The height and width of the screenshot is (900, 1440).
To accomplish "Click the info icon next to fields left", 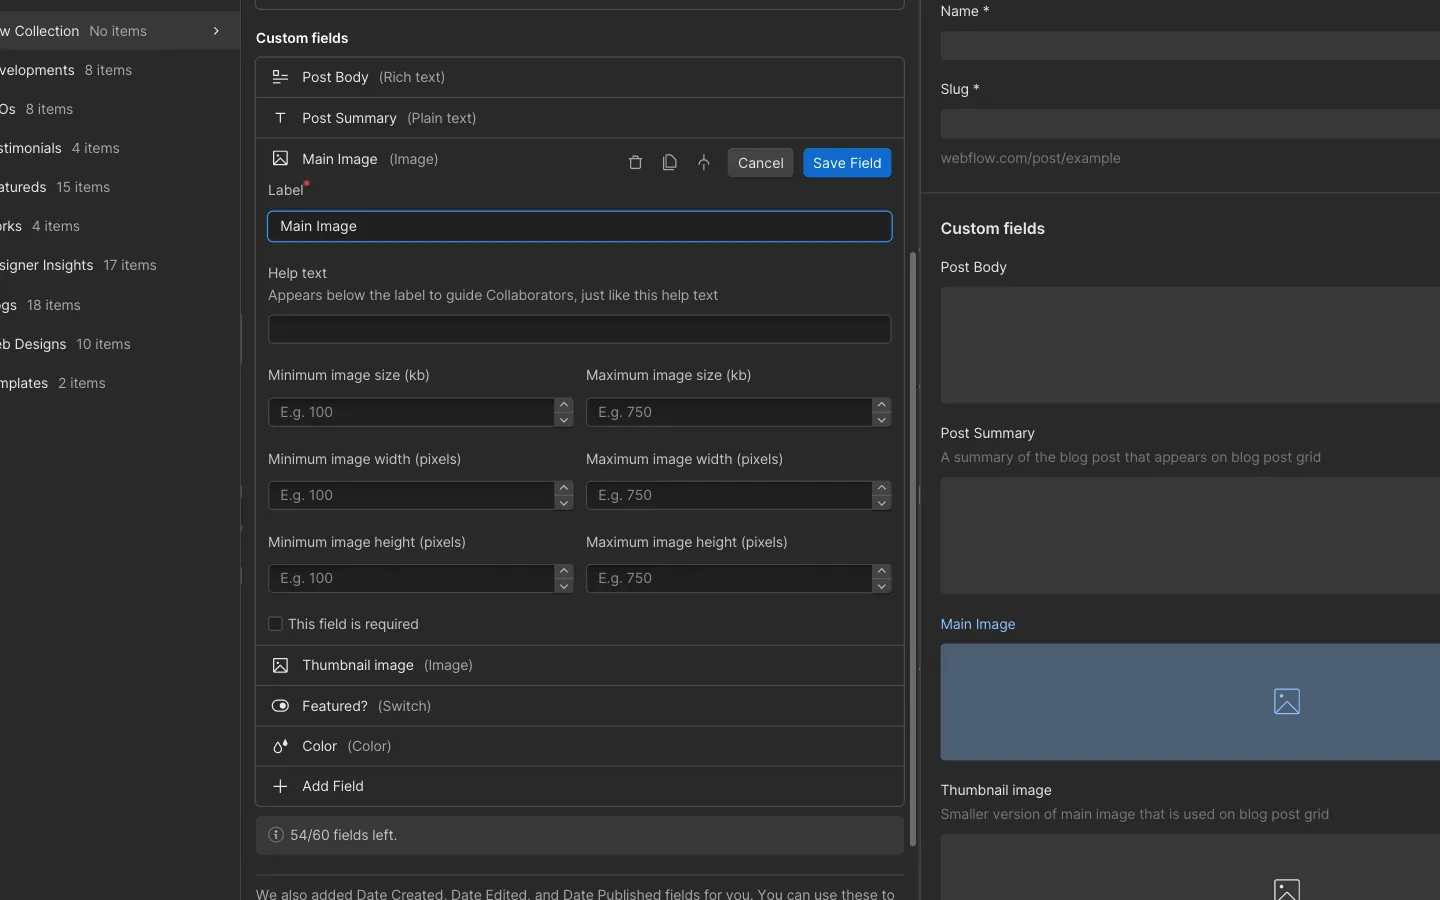I will pyautogui.click(x=276, y=835).
